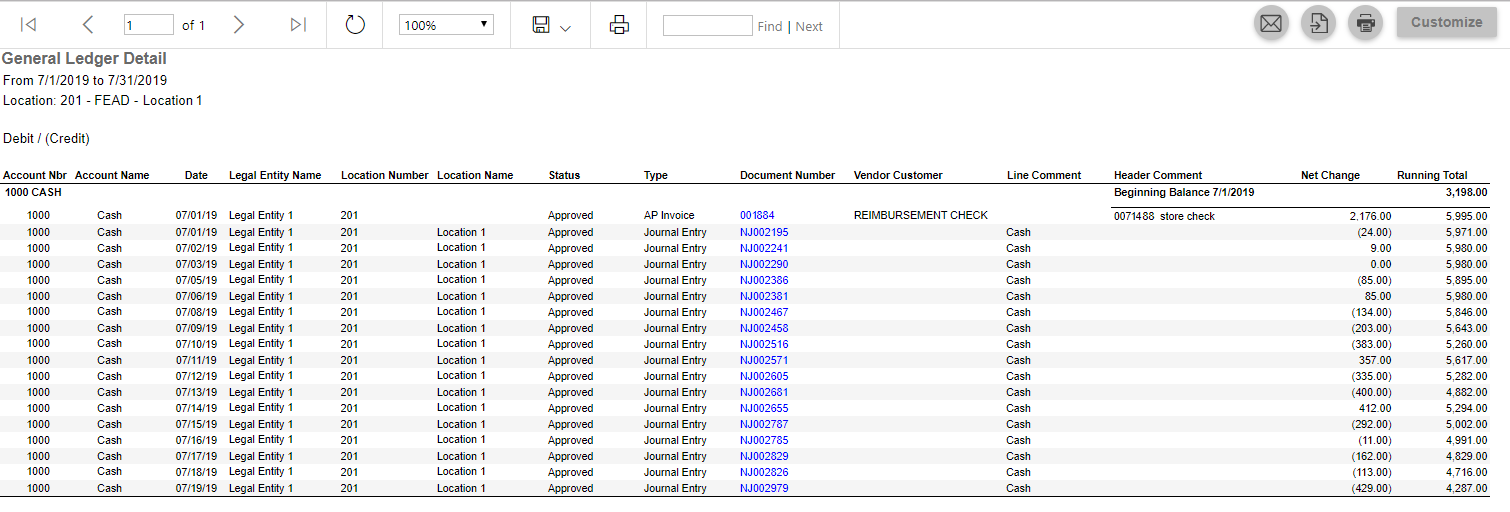
Task: Click the Next search link
Action: pyautogui.click(x=809, y=27)
